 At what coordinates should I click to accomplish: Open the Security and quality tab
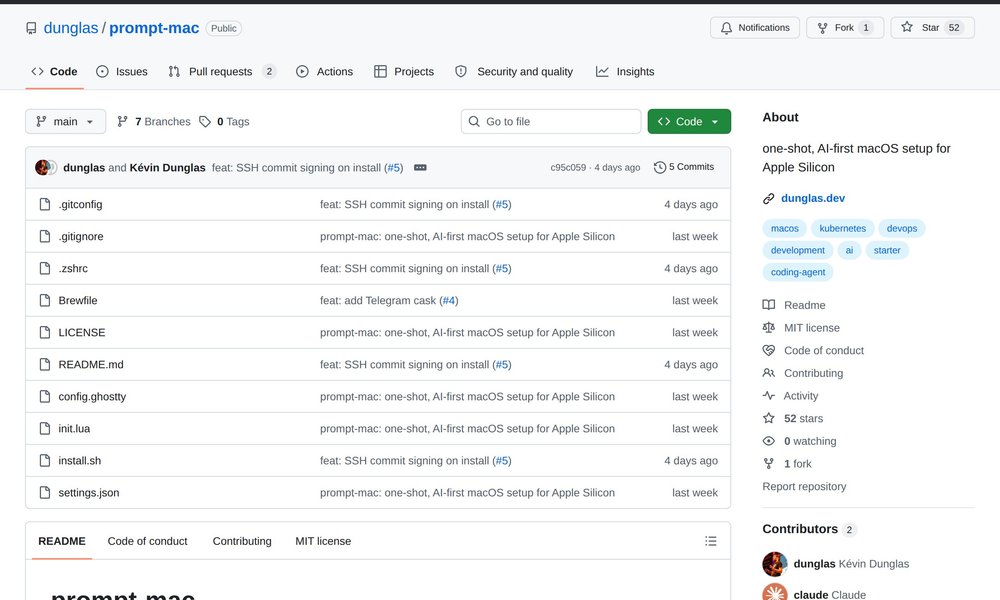(514, 71)
